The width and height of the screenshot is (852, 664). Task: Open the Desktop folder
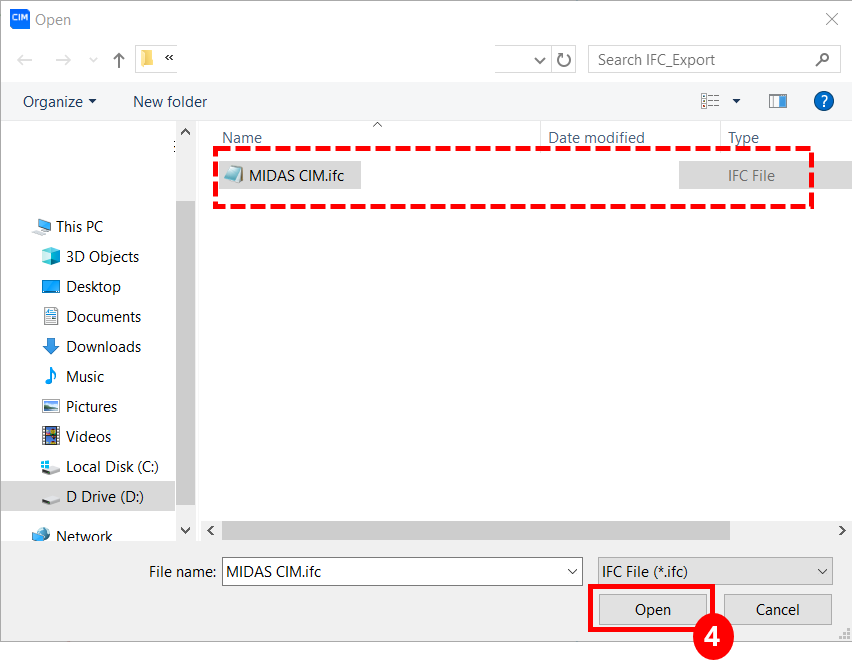93,286
